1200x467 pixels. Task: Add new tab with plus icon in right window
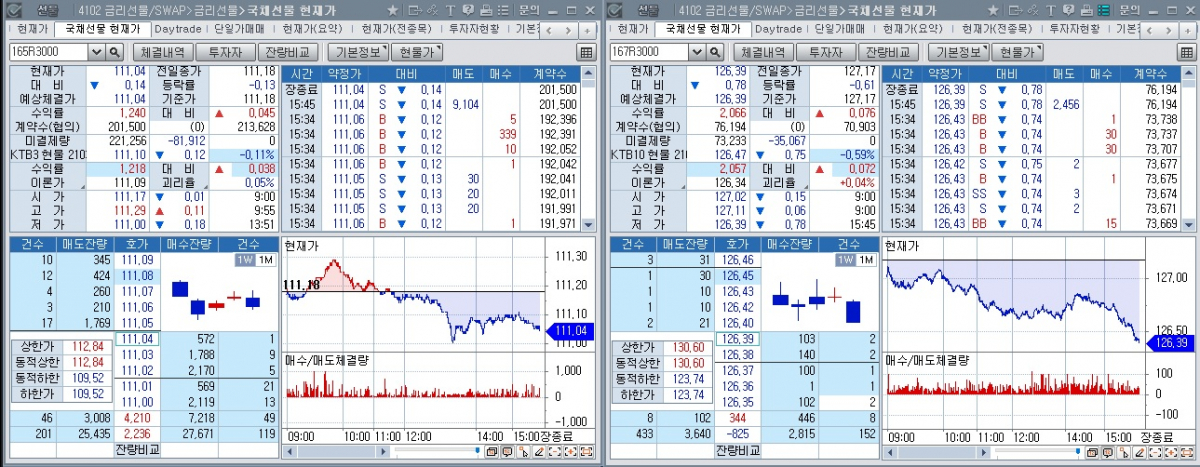click(1188, 30)
